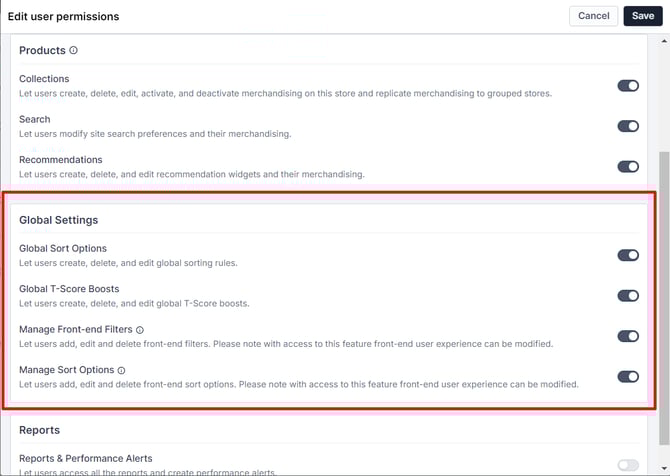Click the Global T-Score Boosts label
The image size is (670, 476).
[69, 289]
